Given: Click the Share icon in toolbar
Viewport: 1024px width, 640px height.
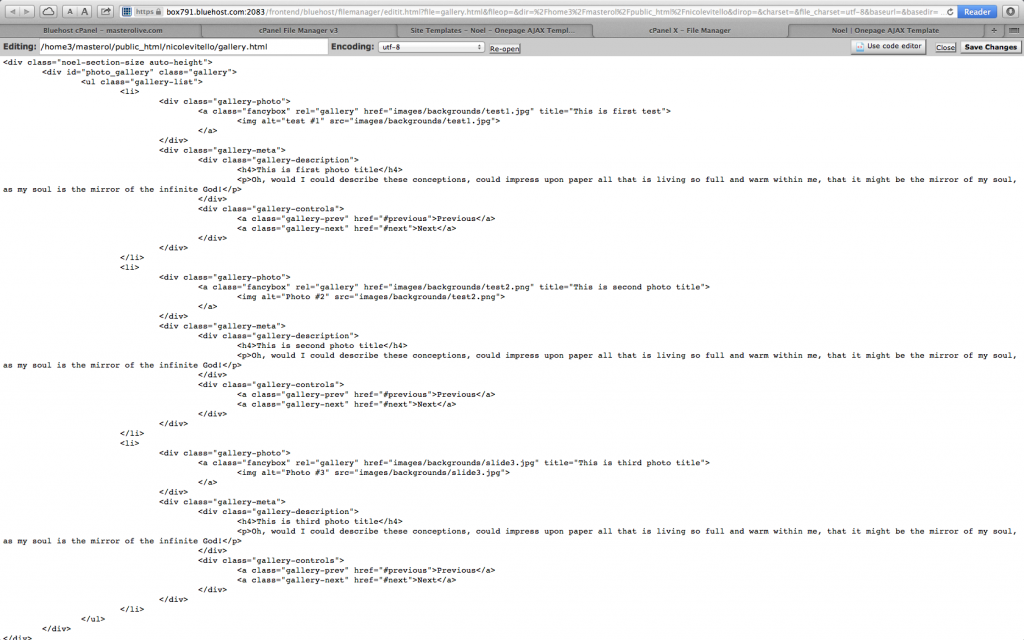Looking at the screenshot, I should (x=106, y=12).
